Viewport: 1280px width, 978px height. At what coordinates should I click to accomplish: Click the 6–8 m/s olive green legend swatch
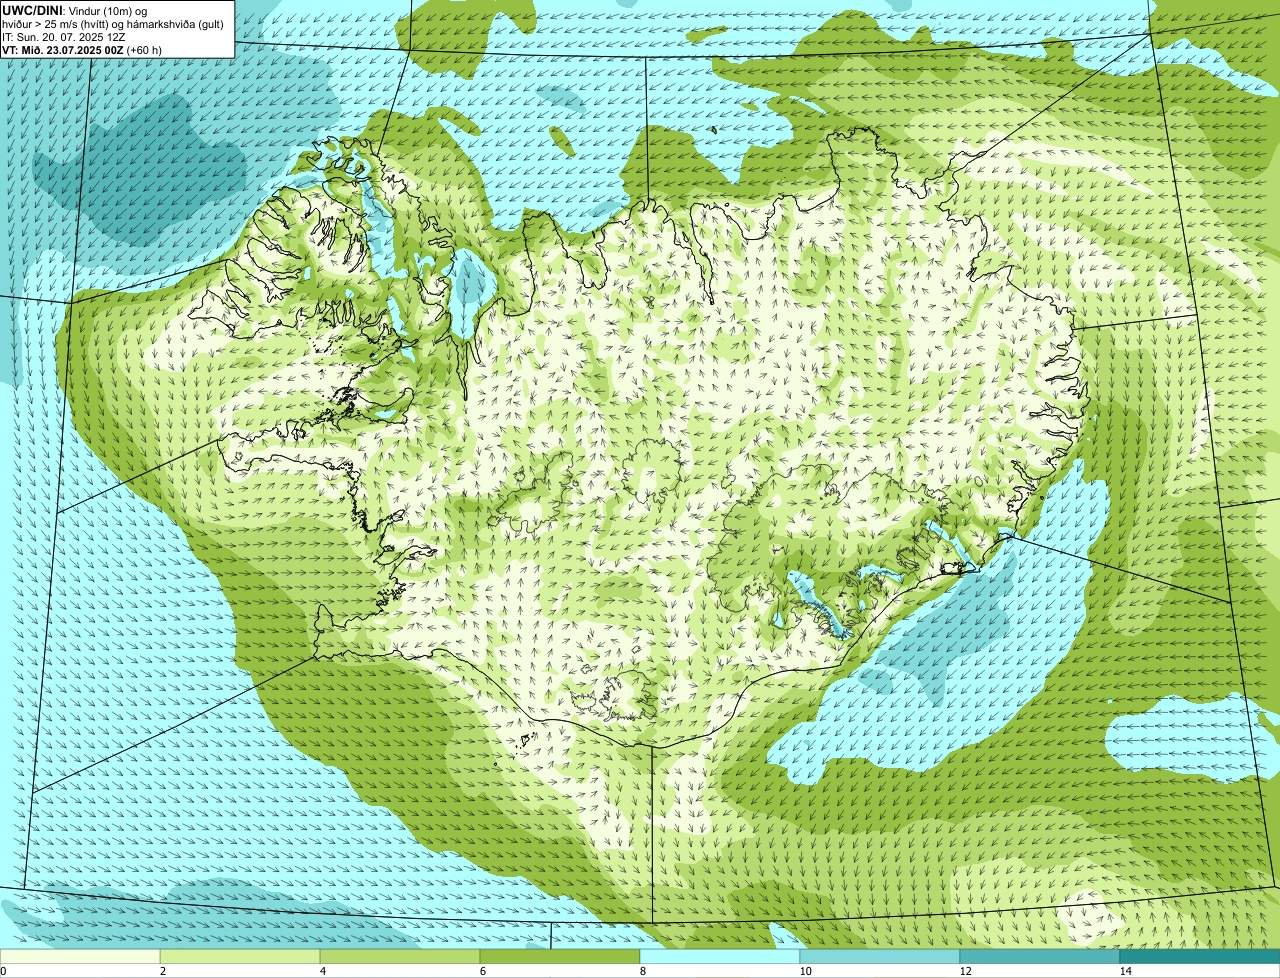(x=560, y=956)
